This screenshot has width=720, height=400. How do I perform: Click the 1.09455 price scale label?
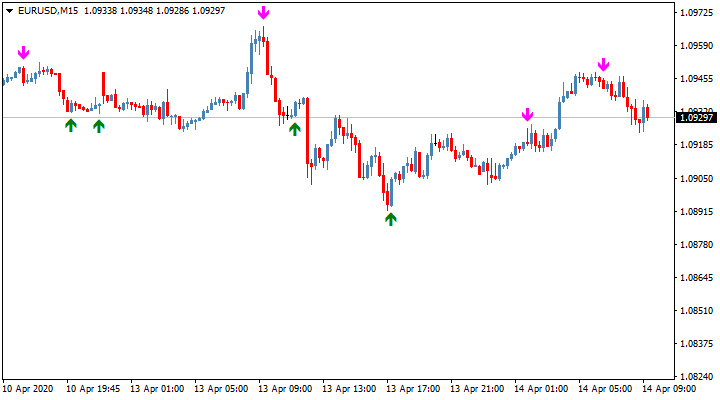[x=696, y=79]
